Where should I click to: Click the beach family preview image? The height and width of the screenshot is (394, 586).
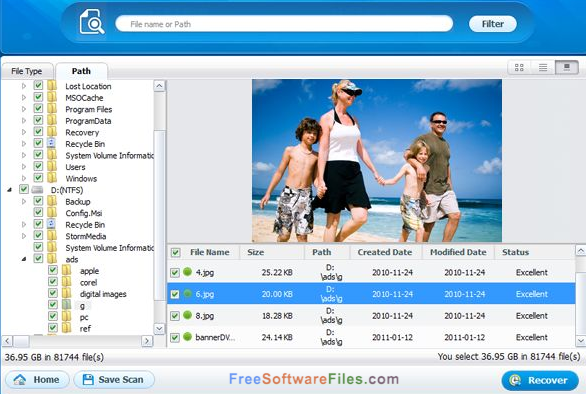point(377,161)
